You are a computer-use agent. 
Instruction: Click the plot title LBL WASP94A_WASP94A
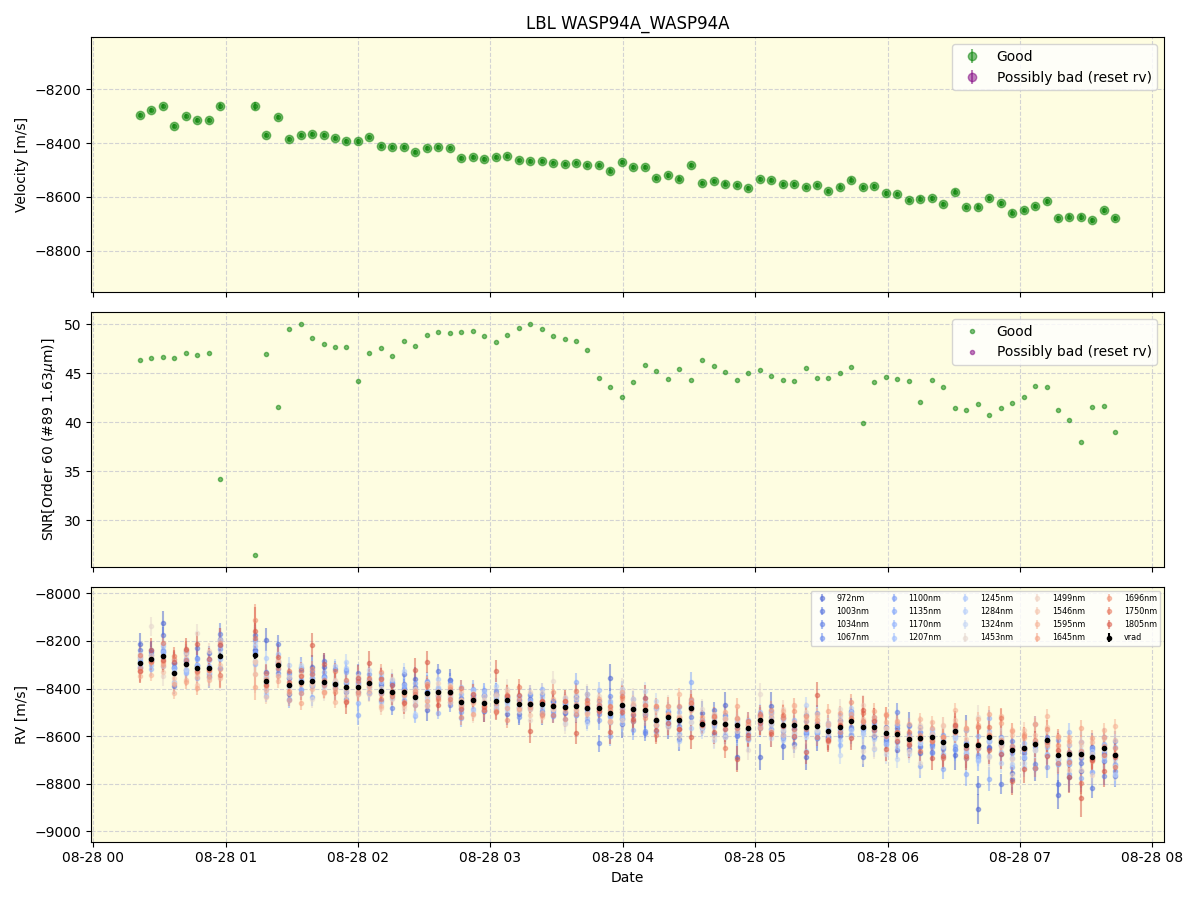(x=627, y=23)
